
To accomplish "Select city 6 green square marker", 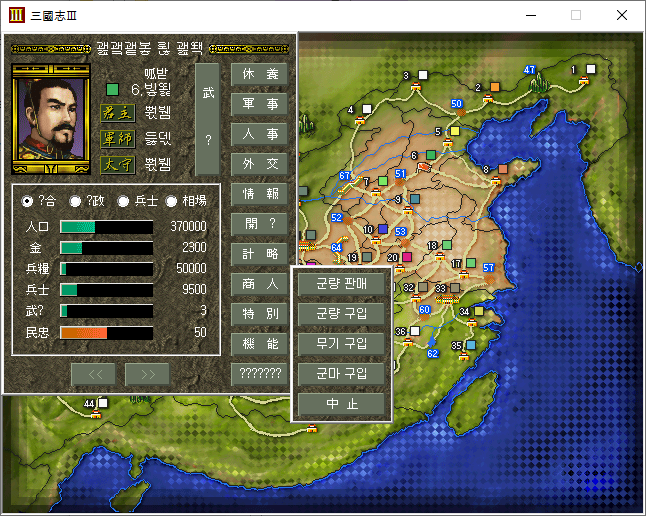I will point(431,155).
